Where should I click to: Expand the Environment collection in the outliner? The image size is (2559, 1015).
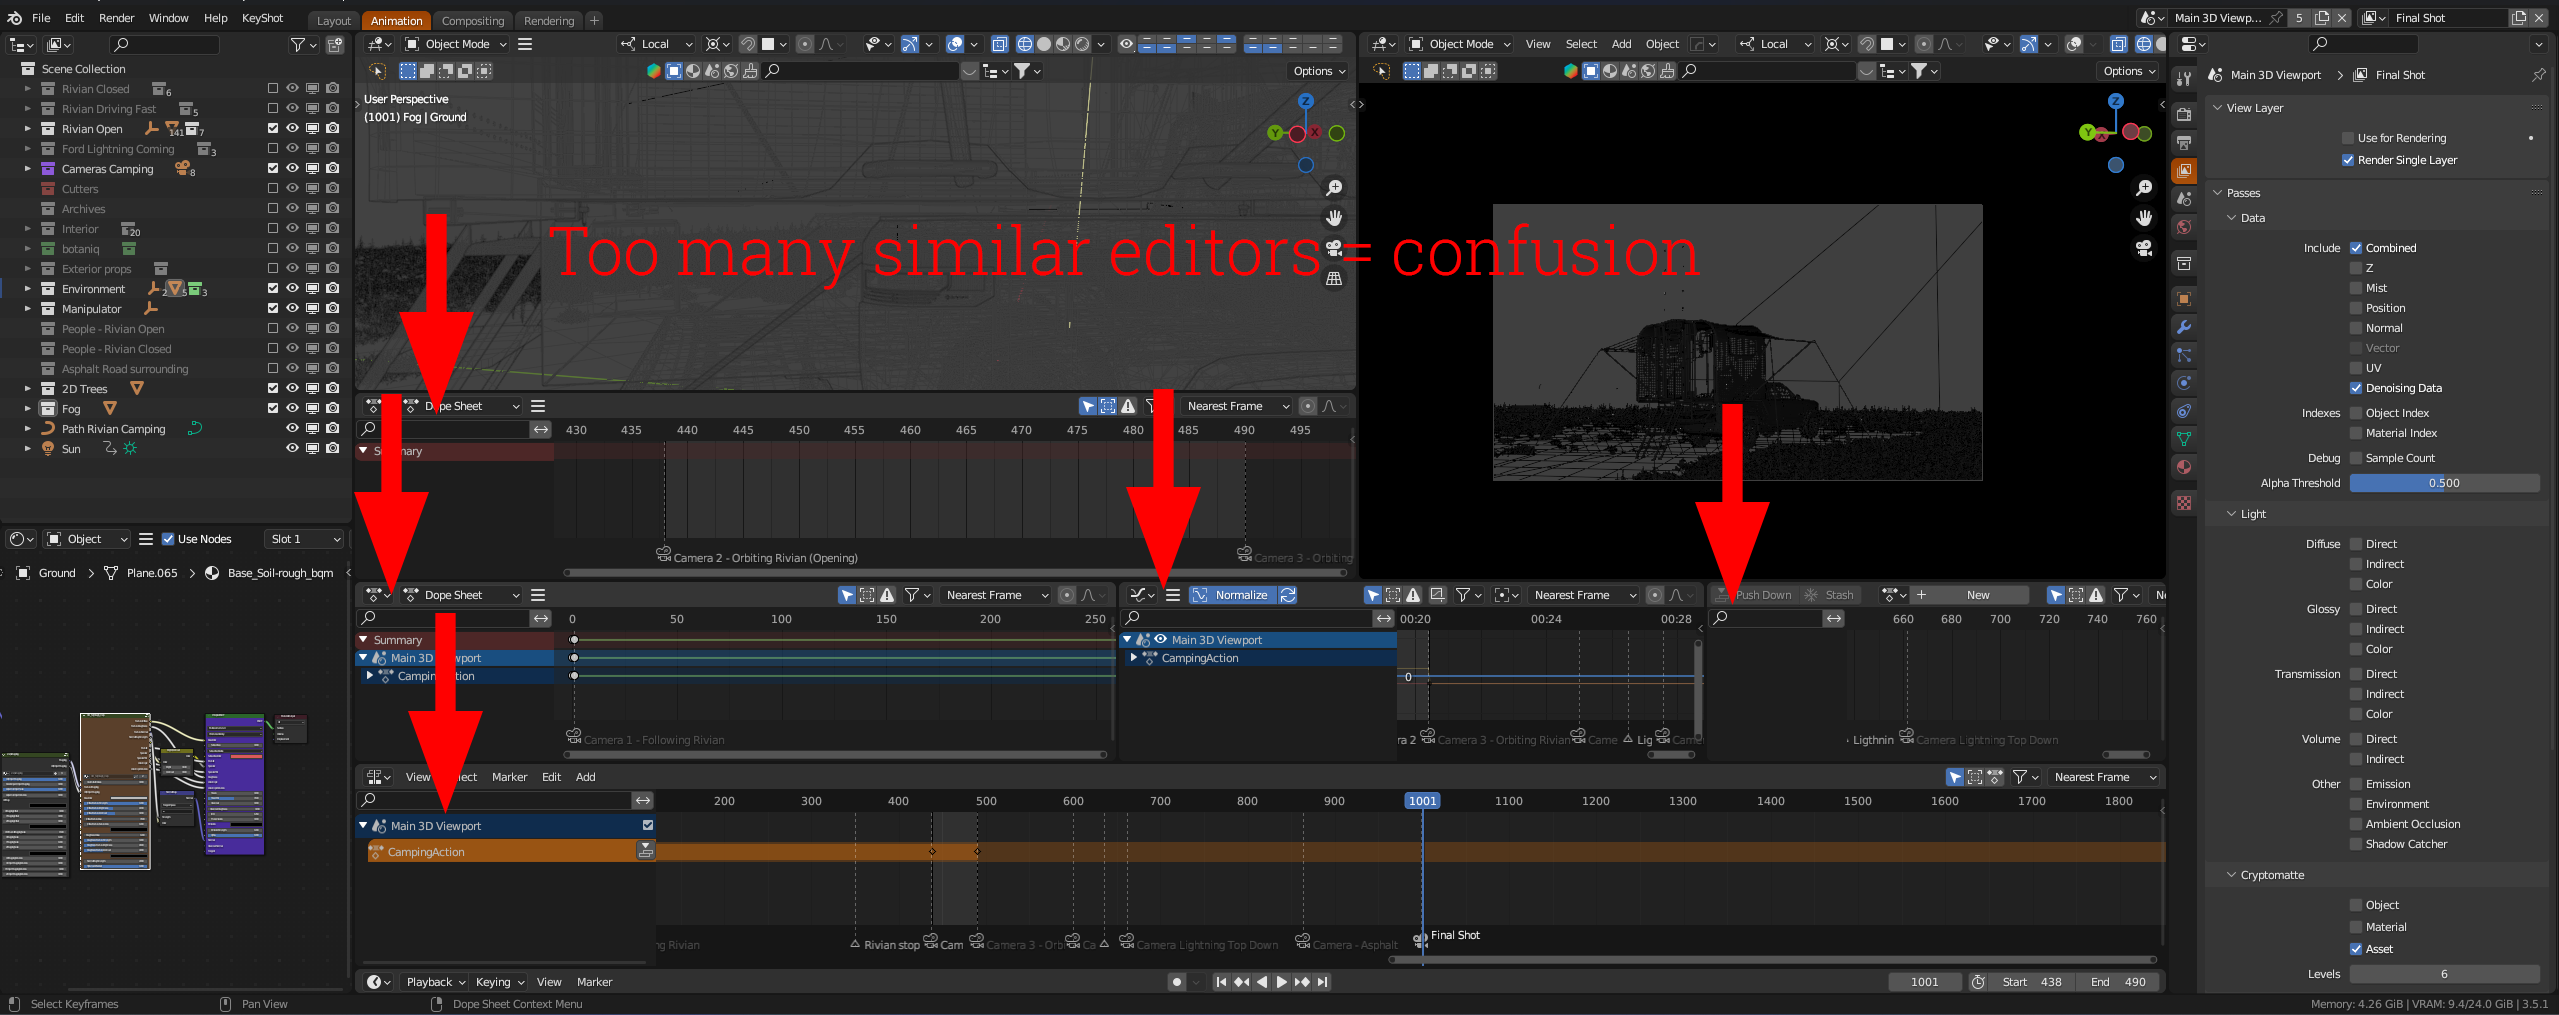tap(27, 289)
